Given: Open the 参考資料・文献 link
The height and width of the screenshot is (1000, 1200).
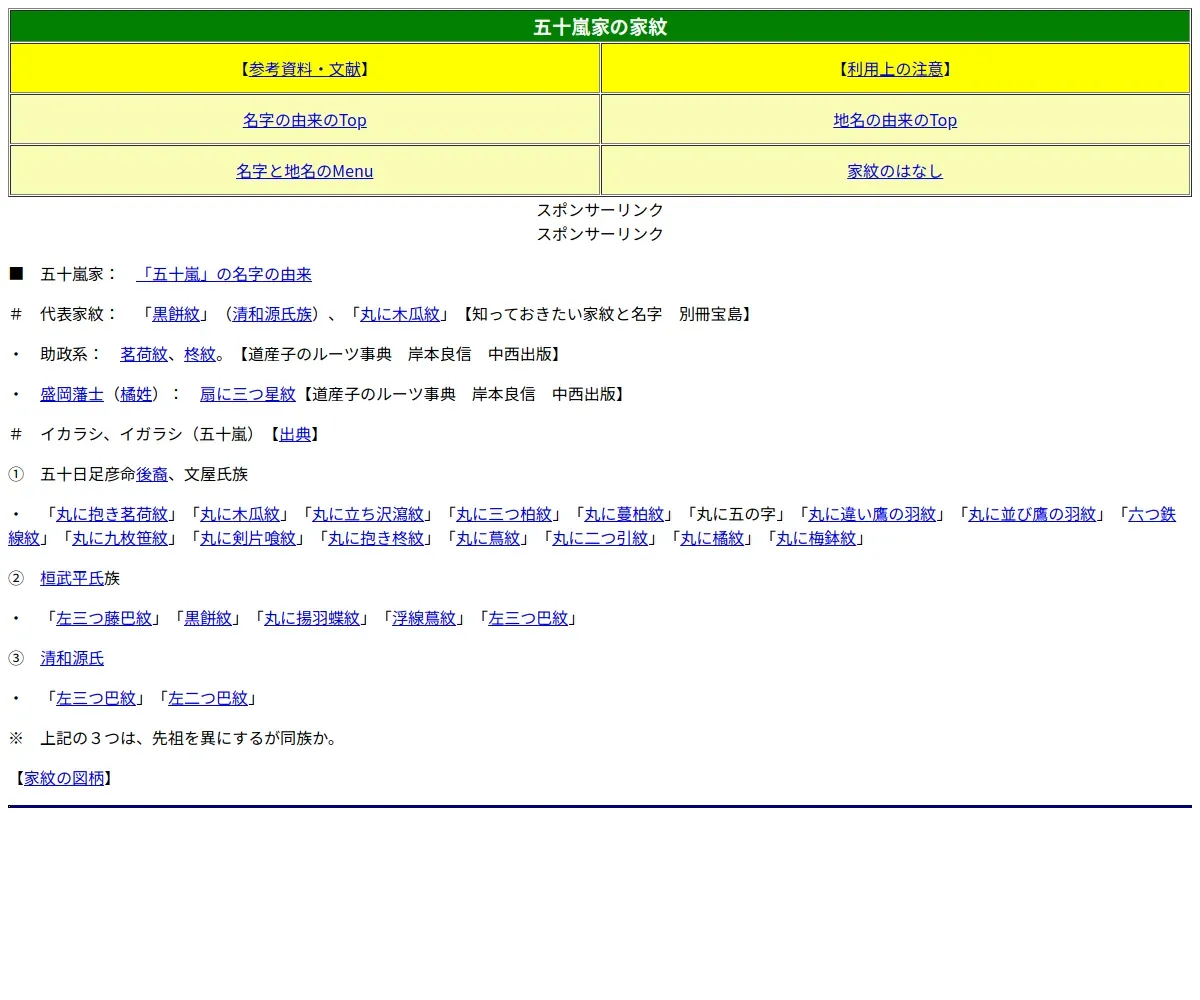Looking at the screenshot, I should click(x=305, y=69).
